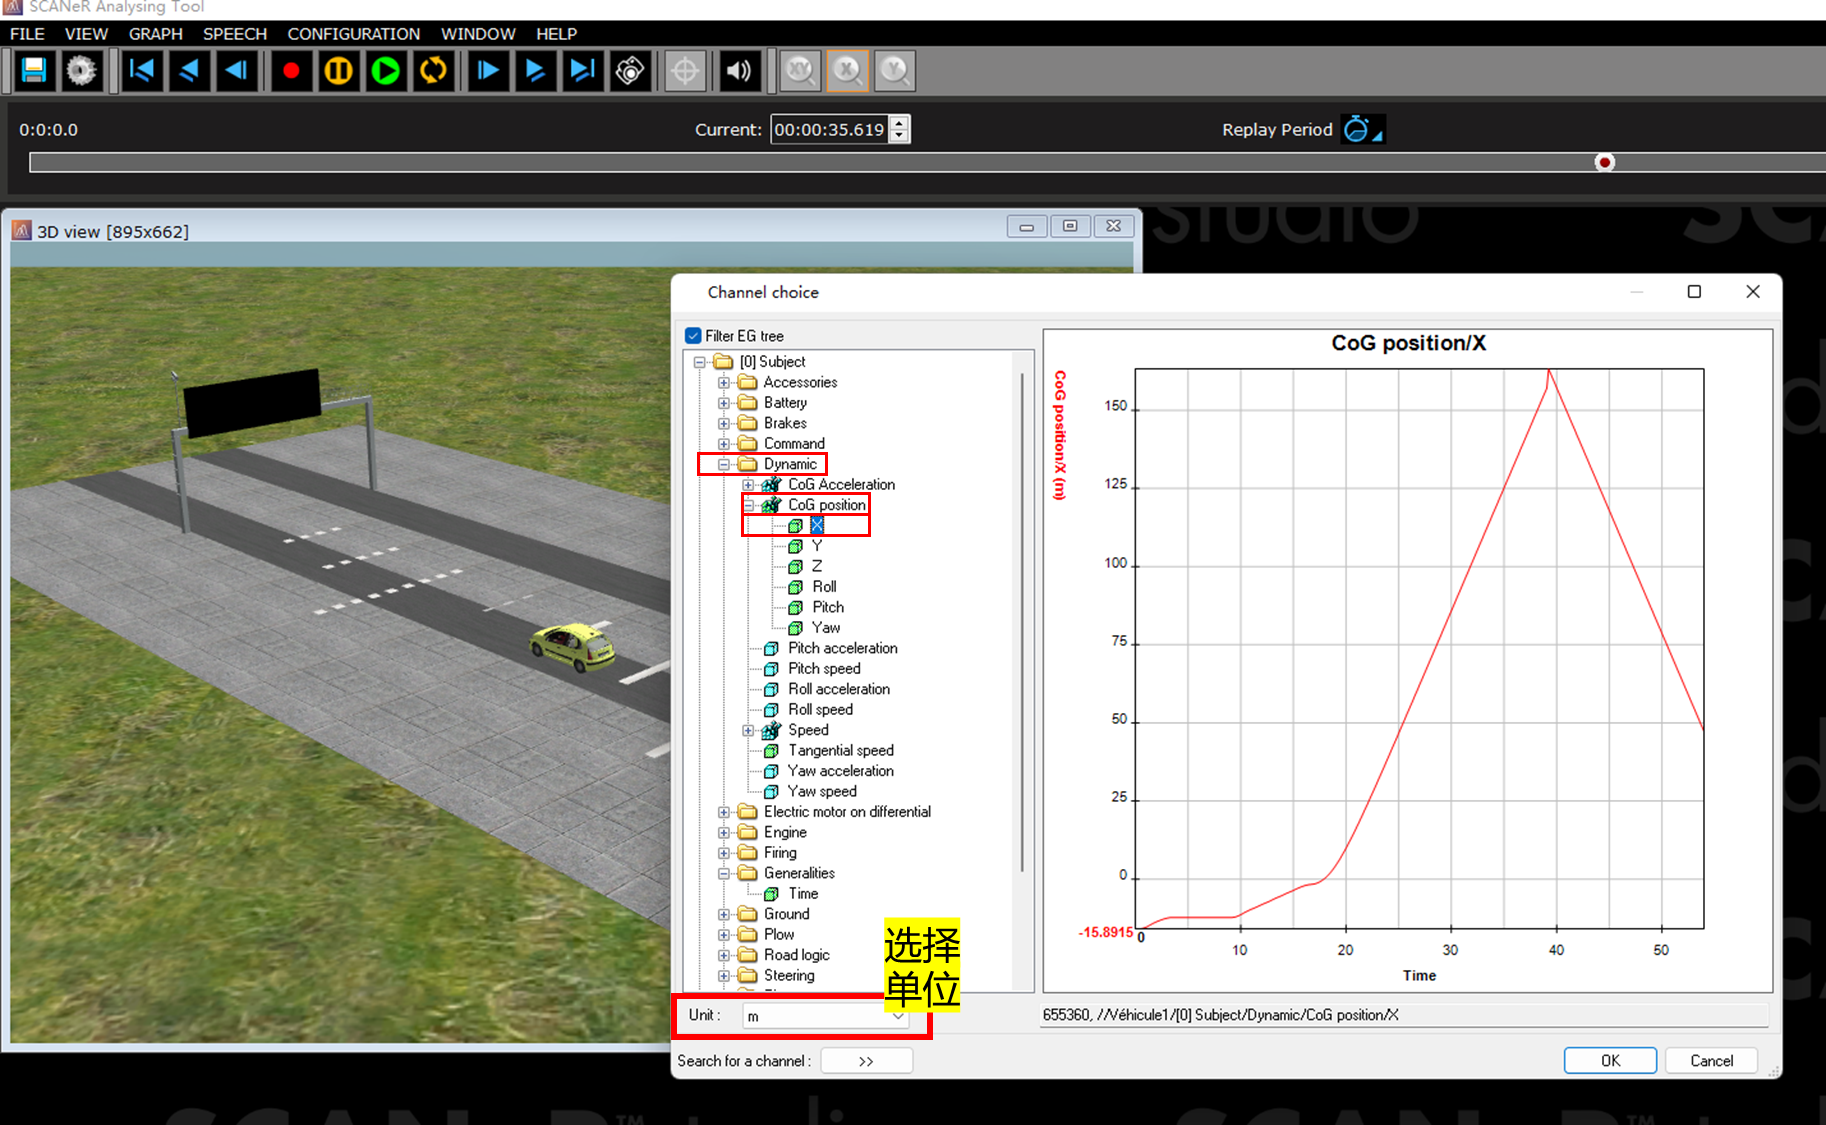Viewport: 1826px width, 1125px height.
Task: Select the Yaw channel under CoG position
Action: click(x=825, y=628)
